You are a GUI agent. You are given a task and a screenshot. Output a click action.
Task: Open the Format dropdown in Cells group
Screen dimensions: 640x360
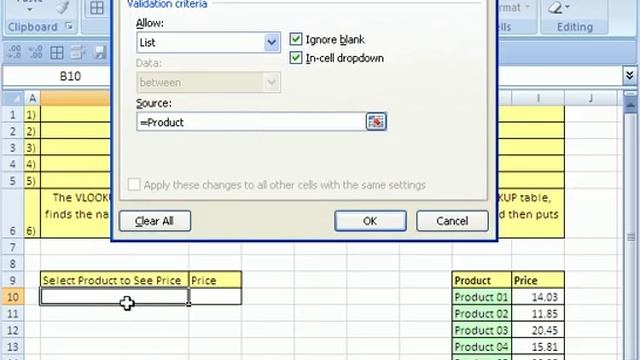coord(527,7)
